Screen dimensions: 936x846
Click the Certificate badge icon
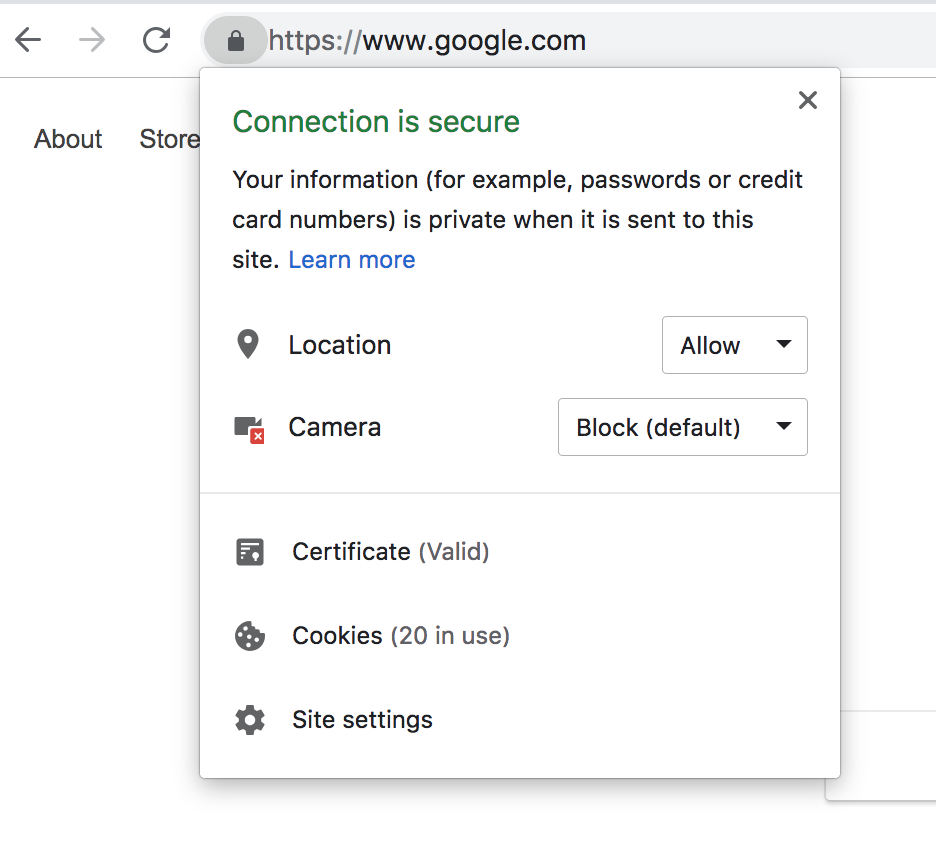click(x=249, y=552)
